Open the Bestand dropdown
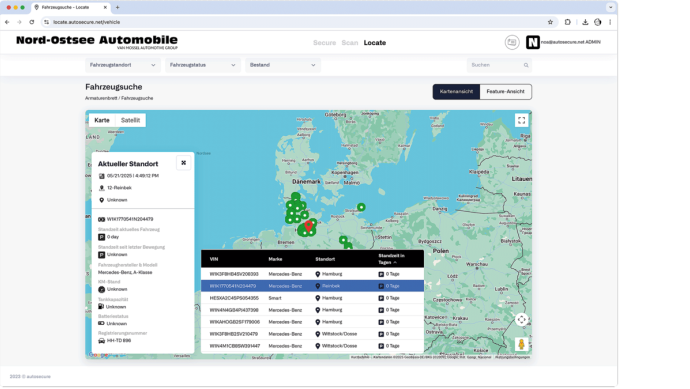Image resolution: width=690 pixels, height=389 pixels. tap(283, 65)
